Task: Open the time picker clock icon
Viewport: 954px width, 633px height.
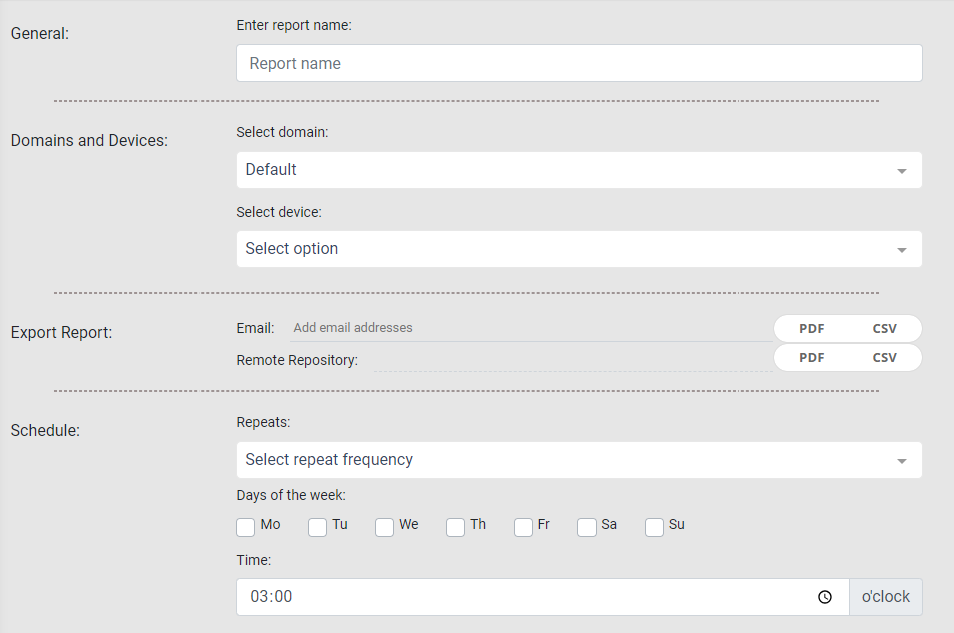Action: click(x=824, y=596)
